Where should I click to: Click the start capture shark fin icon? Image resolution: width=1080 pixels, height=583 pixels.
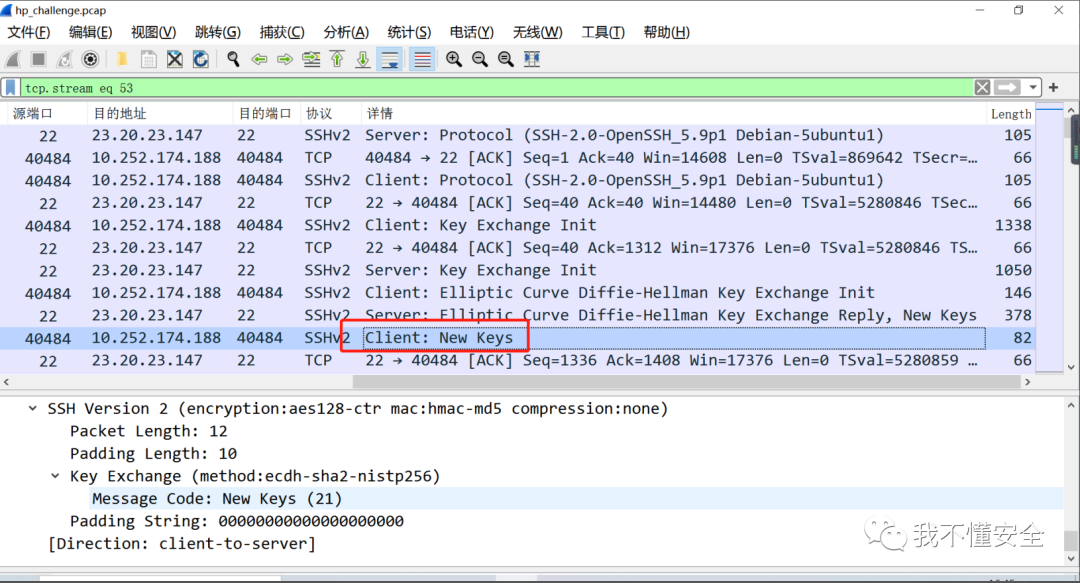pos(13,59)
